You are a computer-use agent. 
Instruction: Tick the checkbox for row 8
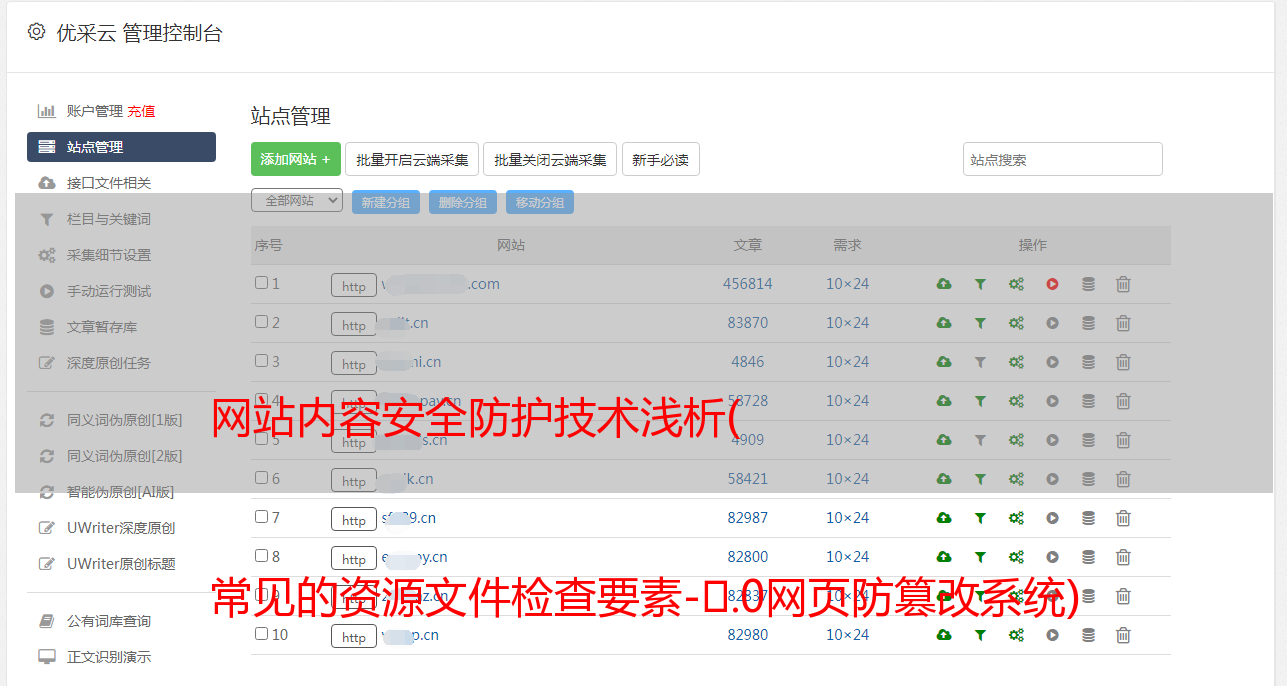point(261,556)
